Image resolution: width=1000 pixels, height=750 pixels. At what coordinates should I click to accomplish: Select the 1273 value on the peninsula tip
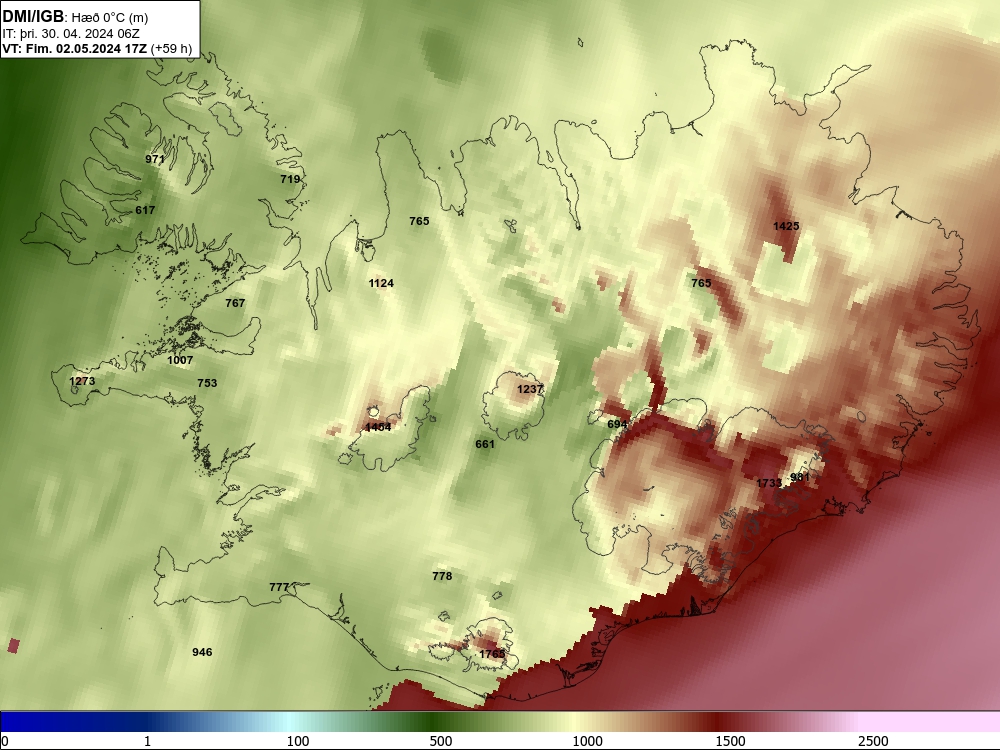[82, 381]
